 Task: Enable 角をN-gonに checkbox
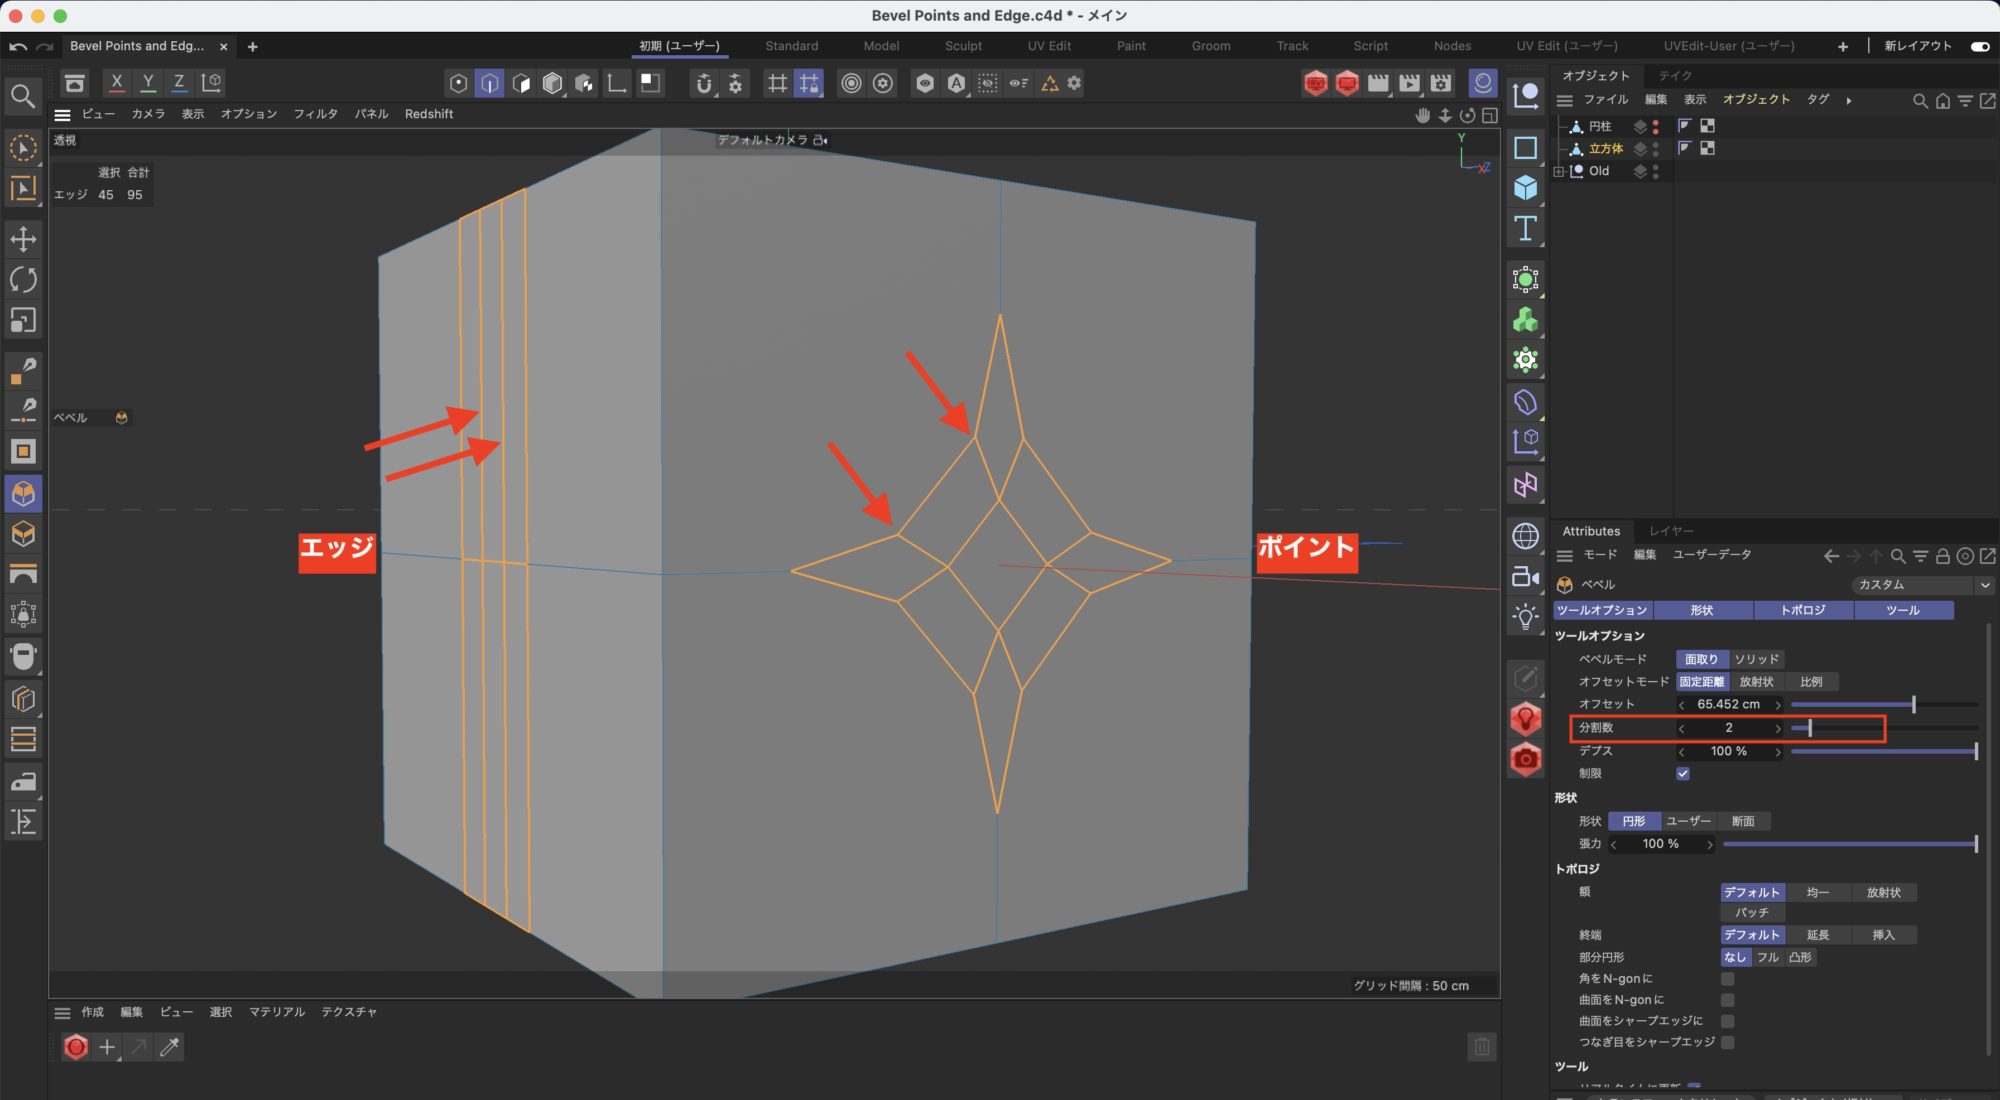(1727, 979)
